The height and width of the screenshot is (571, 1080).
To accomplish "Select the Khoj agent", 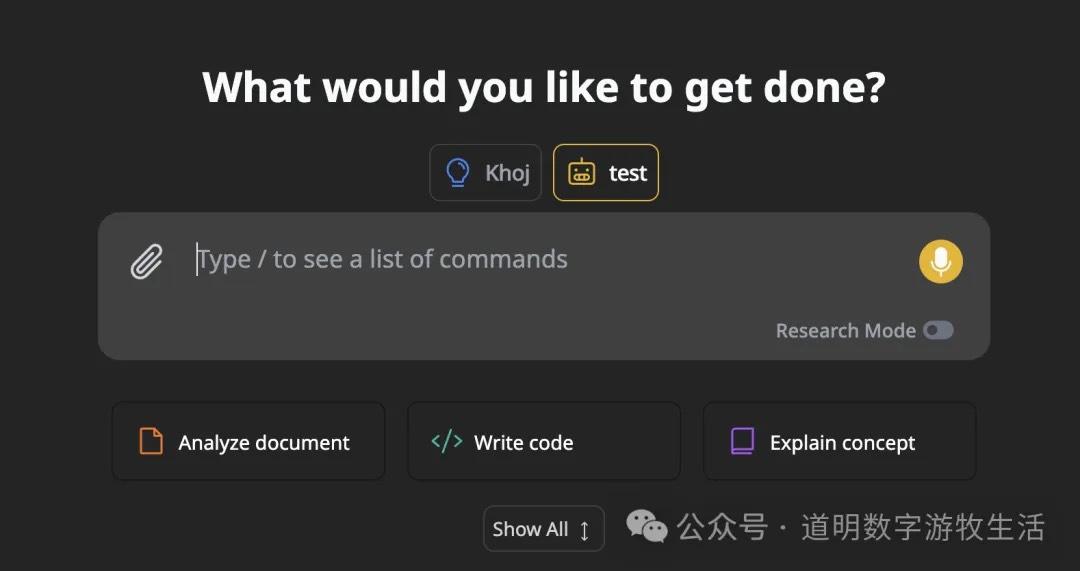I will tap(486, 173).
